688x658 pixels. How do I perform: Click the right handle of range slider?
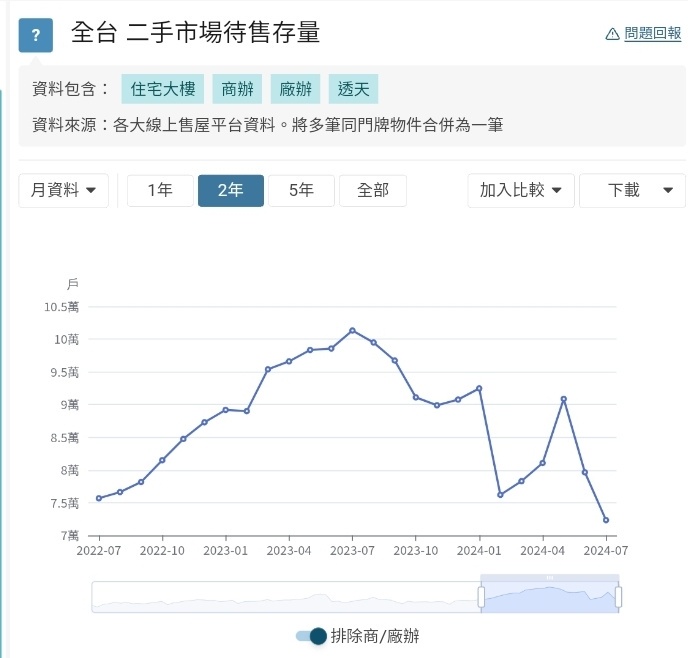point(619,597)
